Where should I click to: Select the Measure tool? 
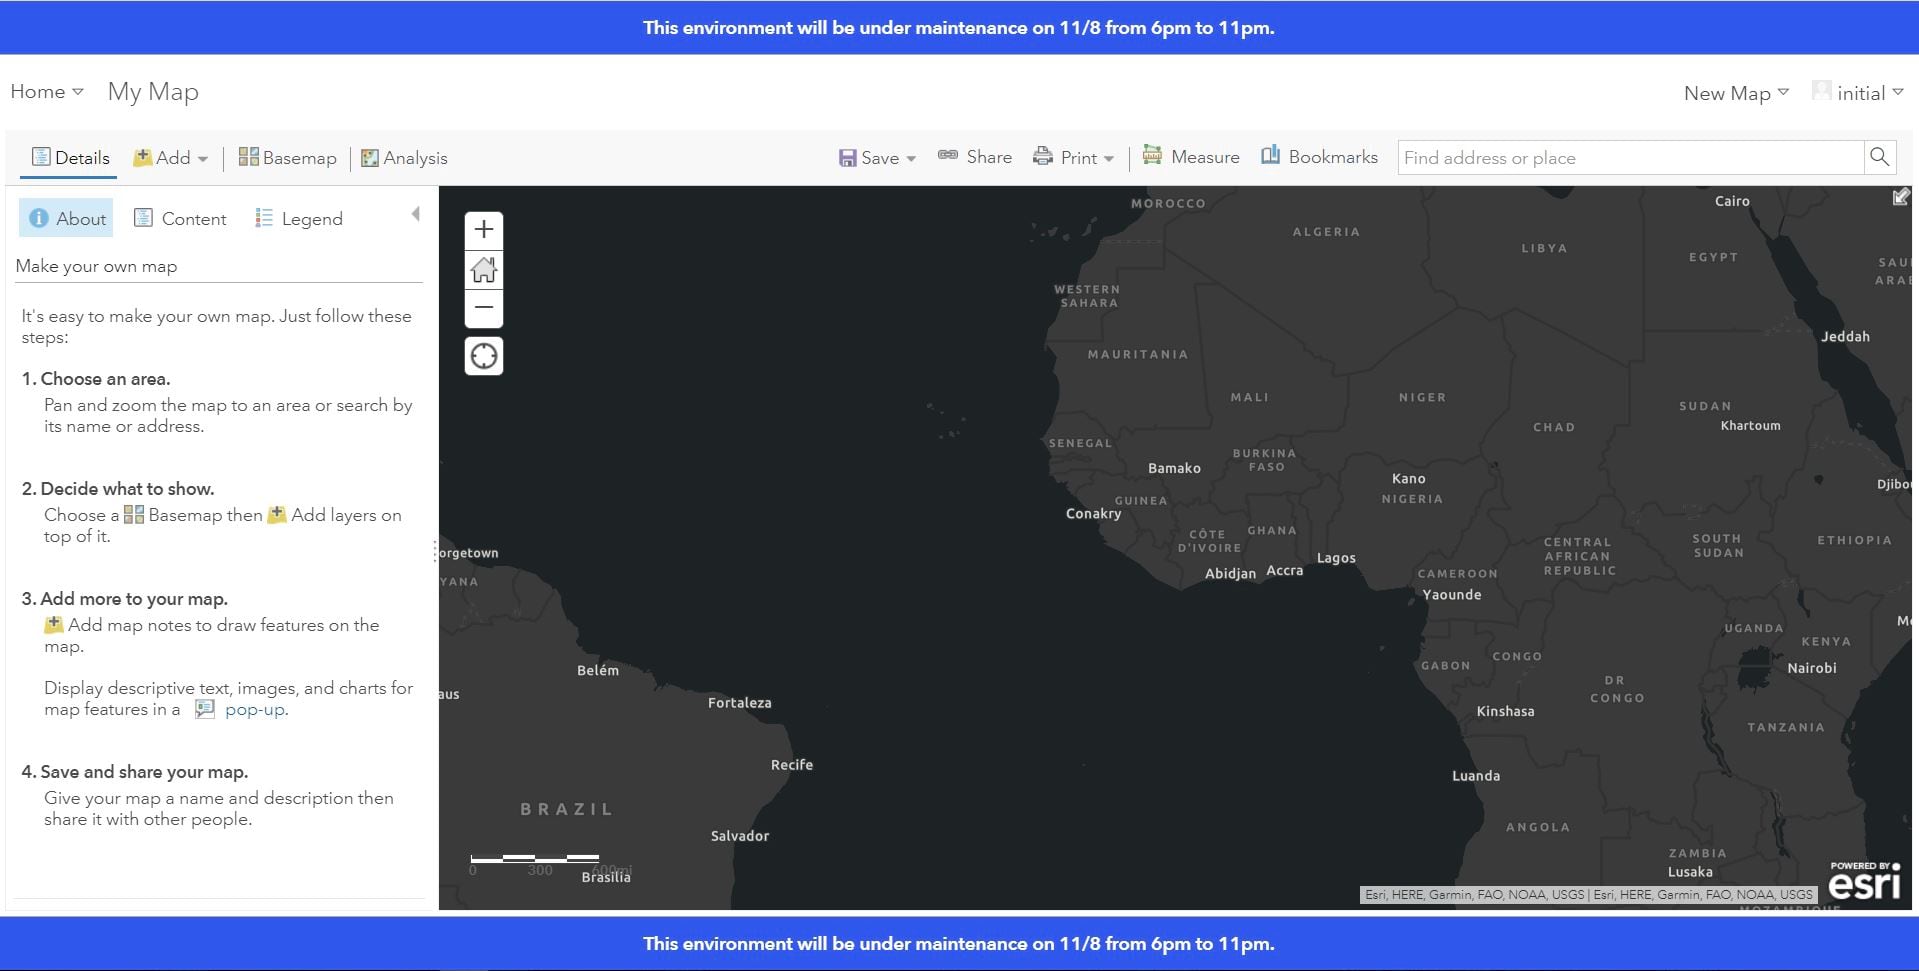click(1191, 157)
